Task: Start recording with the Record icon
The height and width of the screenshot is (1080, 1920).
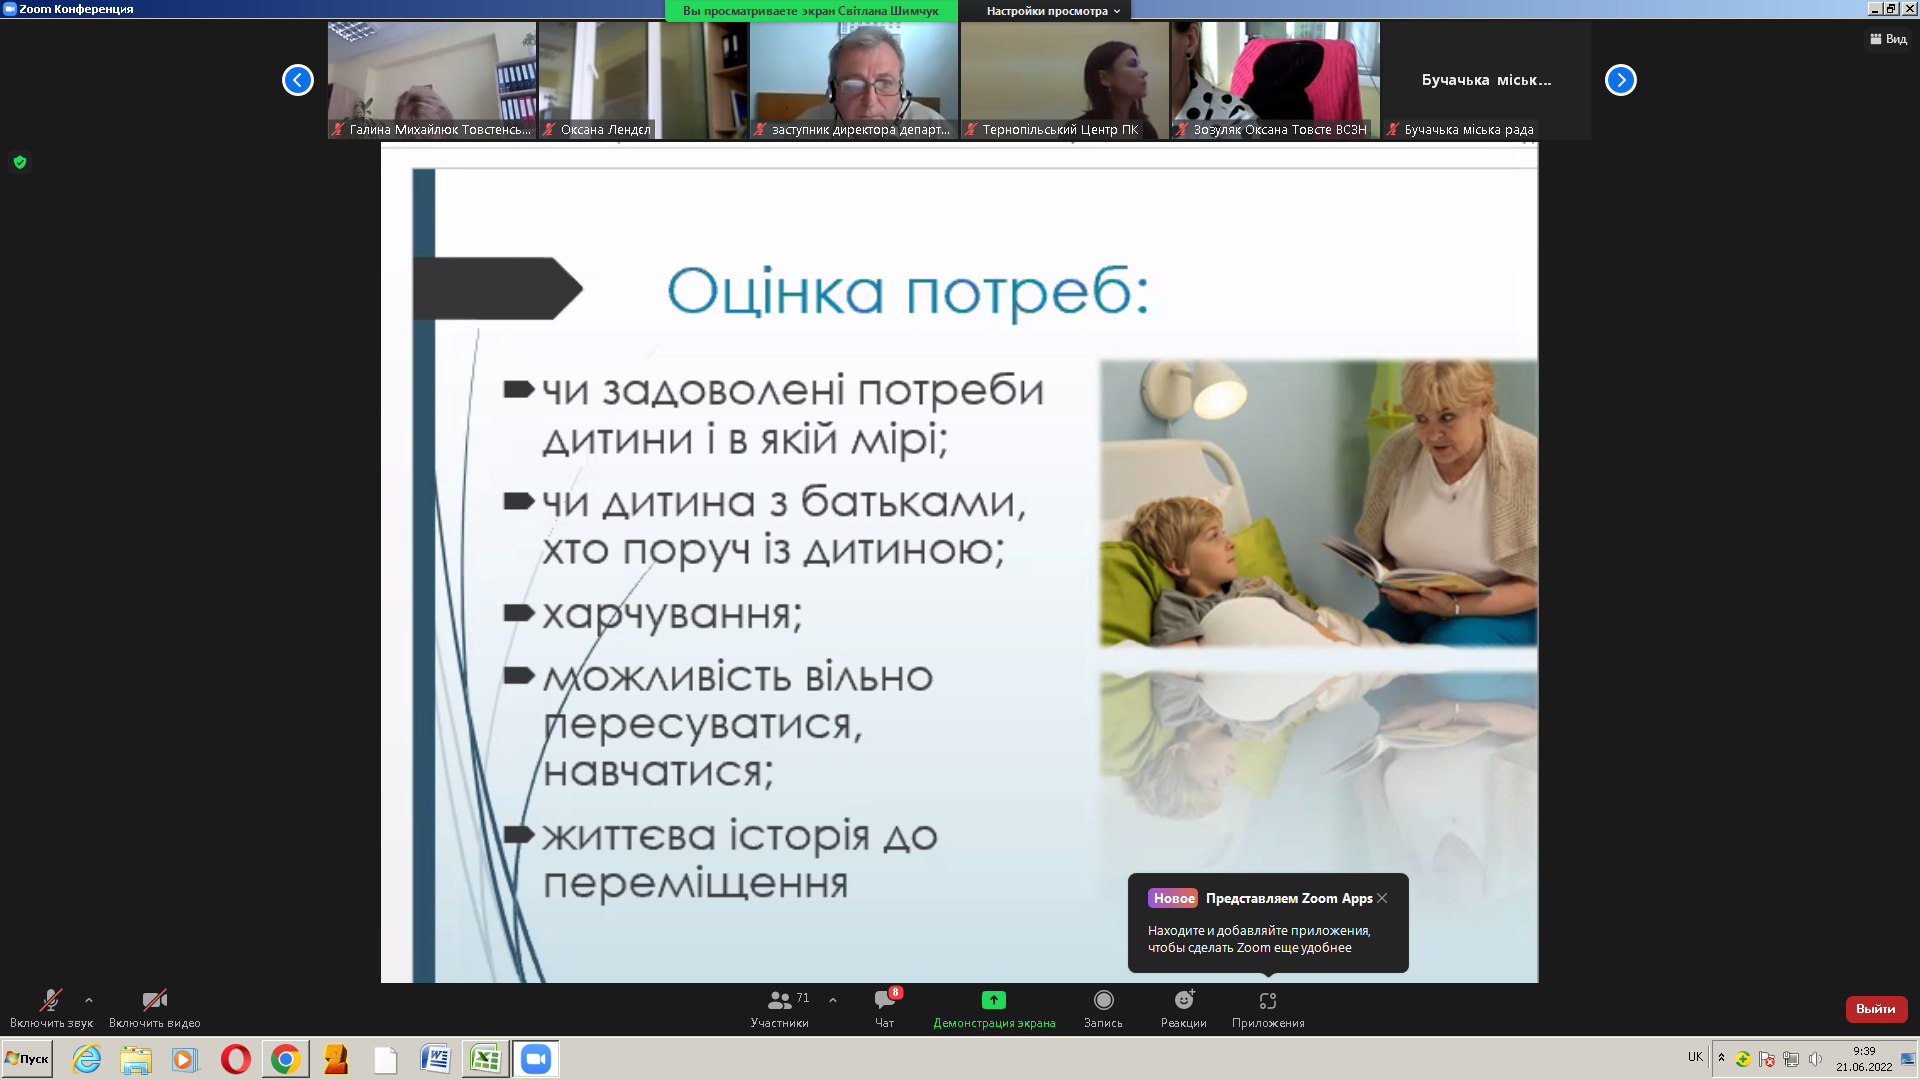Action: (1103, 1001)
